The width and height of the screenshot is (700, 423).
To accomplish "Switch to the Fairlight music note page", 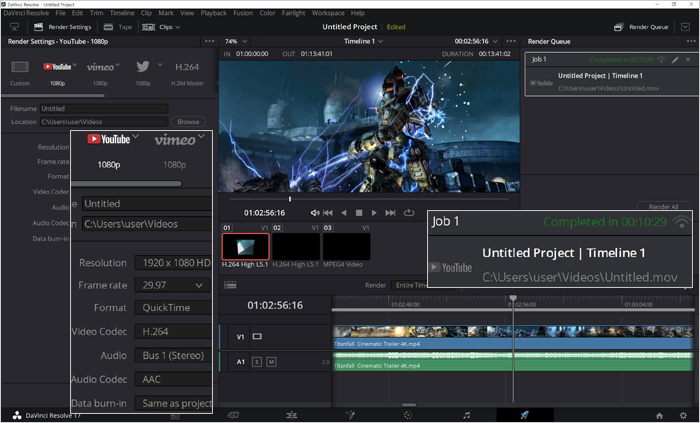I will pyautogui.click(x=466, y=414).
